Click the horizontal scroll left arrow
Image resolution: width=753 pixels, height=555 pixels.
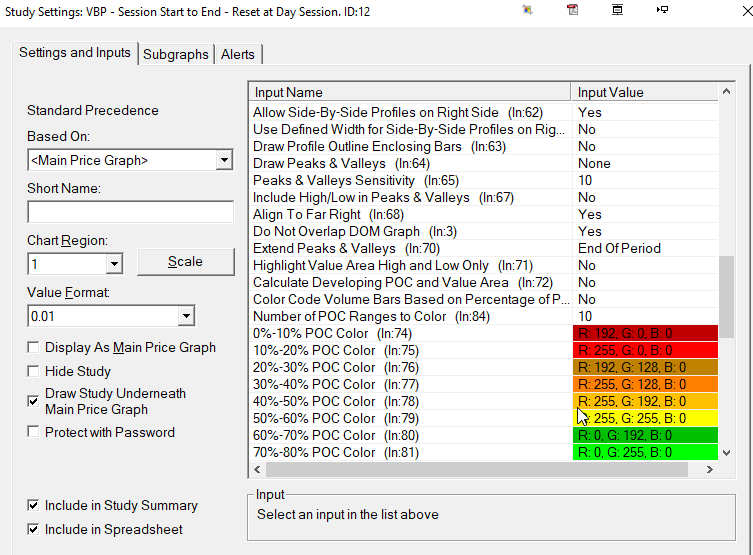tap(257, 470)
